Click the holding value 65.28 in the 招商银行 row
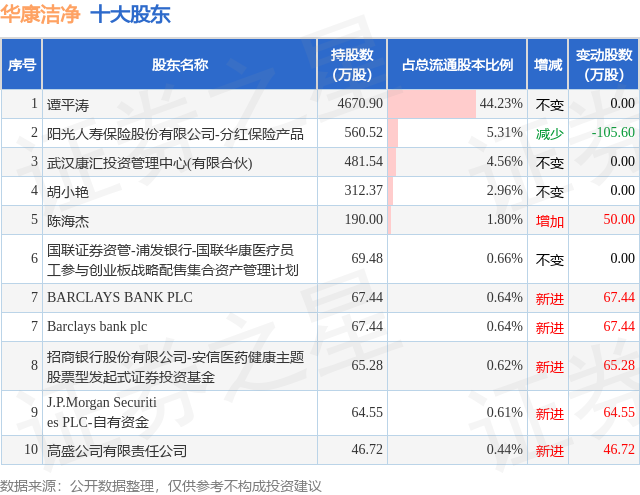The height and width of the screenshot is (495, 640). [x=367, y=365]
